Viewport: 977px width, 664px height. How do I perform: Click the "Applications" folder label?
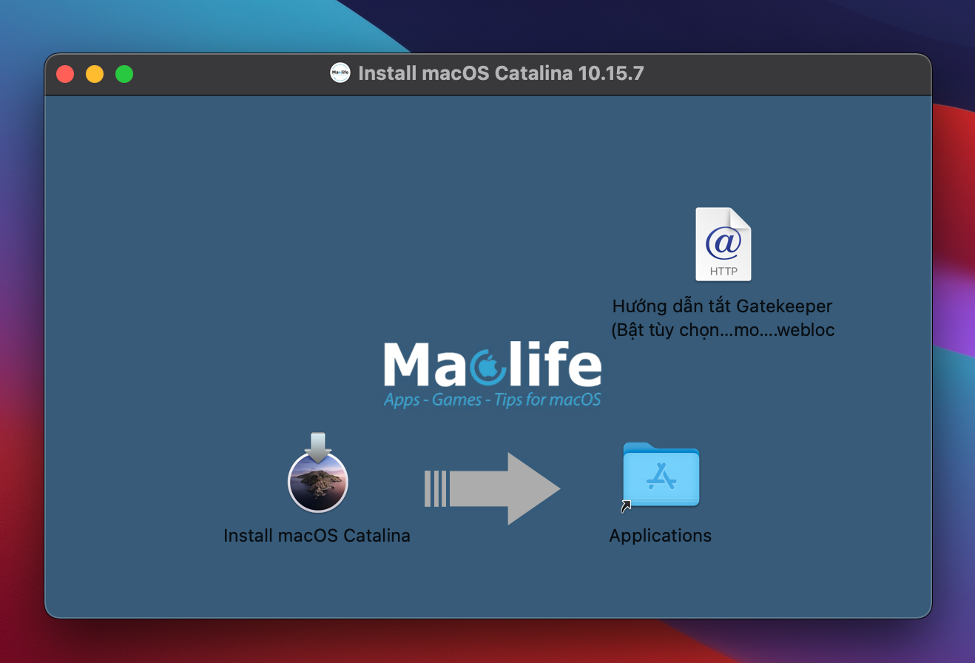[660, 536]
